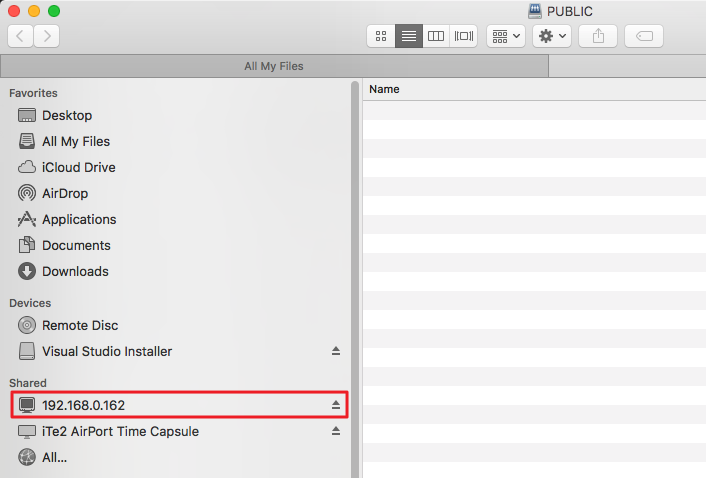The height and width of the screenshot is (478, 706).
Task: Switch to icon view
Action: click(381, 36)
